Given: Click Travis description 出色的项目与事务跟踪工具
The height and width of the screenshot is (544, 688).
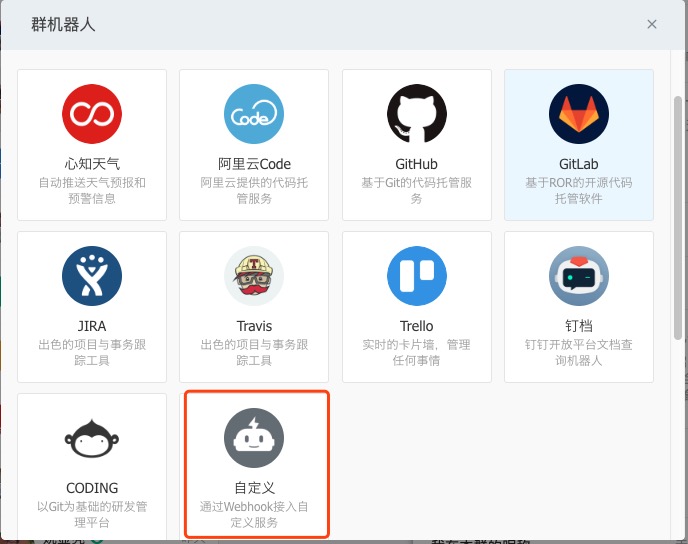Looking at the screenshot, I should tap(254, 352).
